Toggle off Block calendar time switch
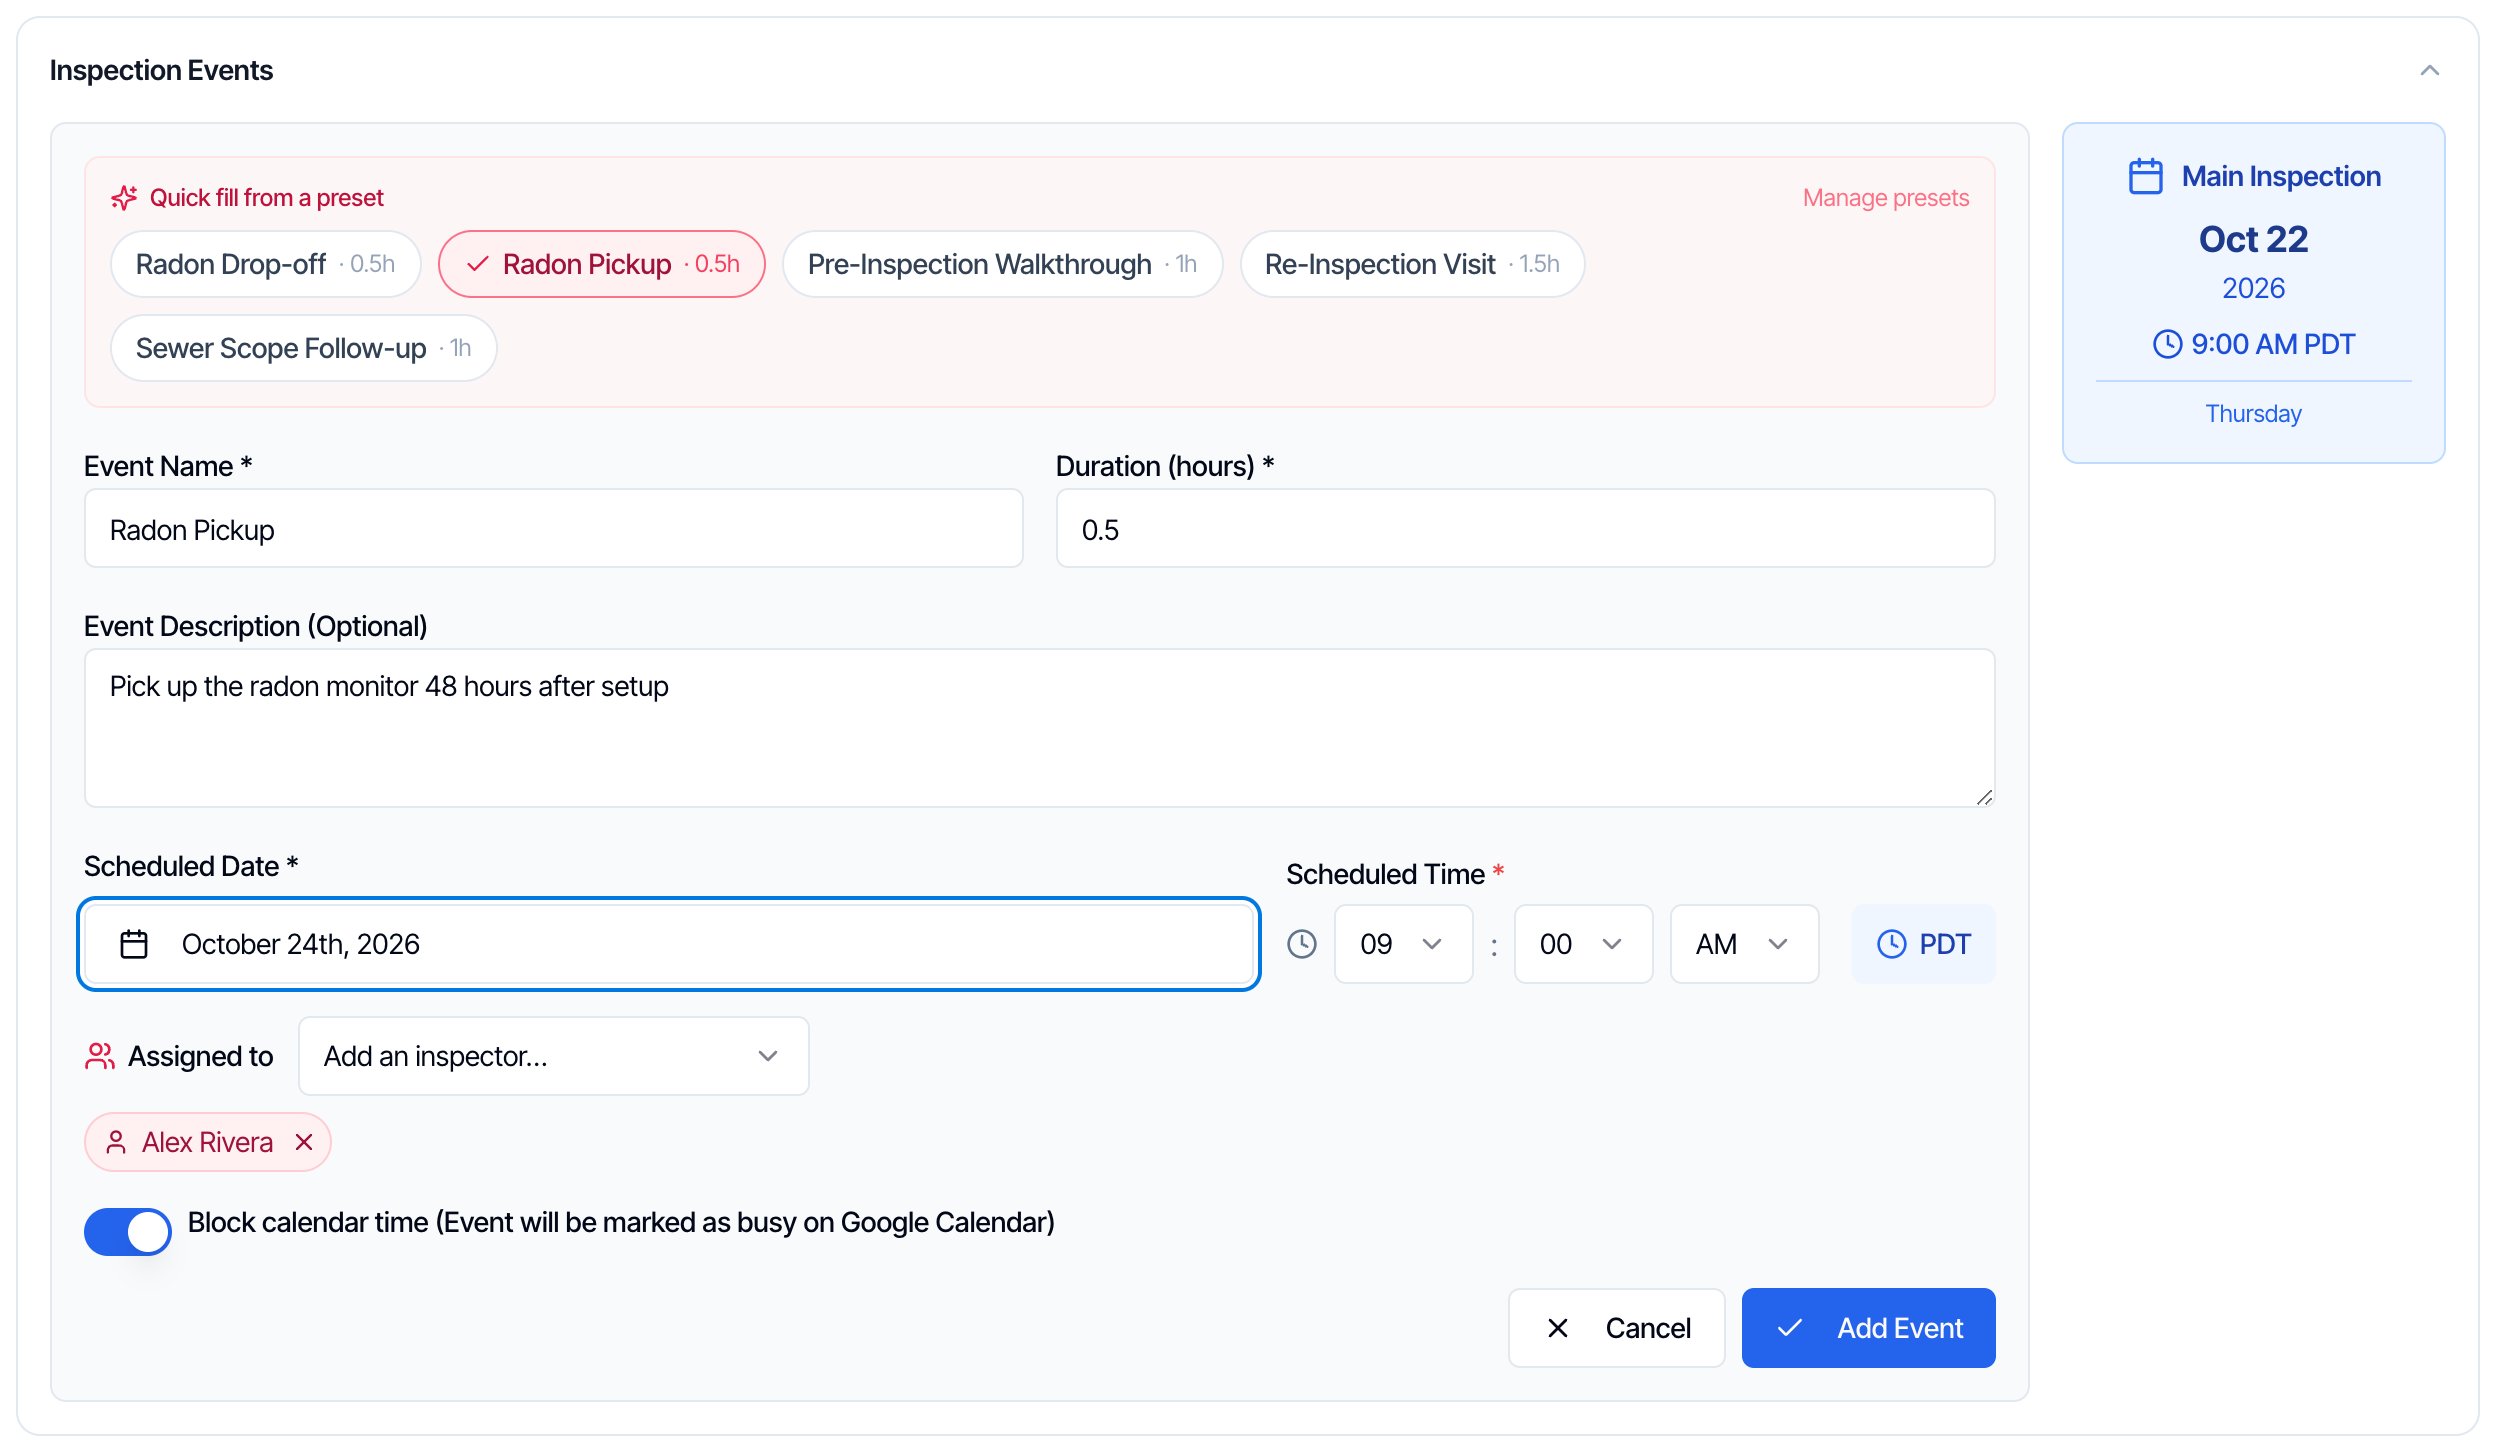Image resolution: width=2496 pixels, height=1452 pixels. click(x=128, y=1231)
